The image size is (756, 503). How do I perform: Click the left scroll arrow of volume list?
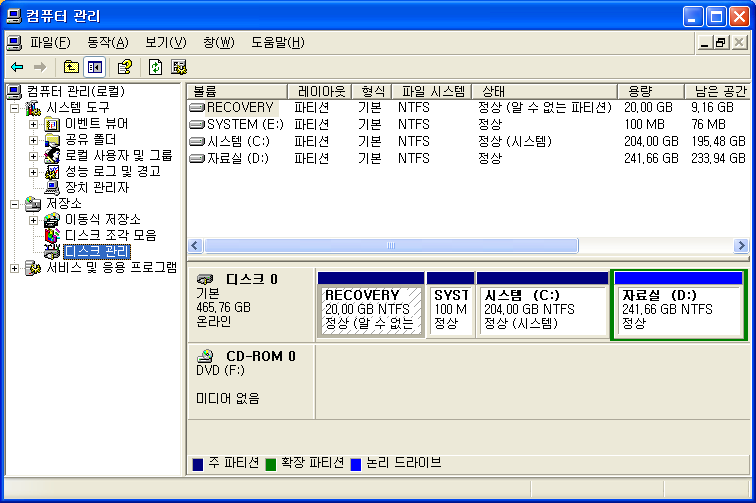tap(195, 245)
